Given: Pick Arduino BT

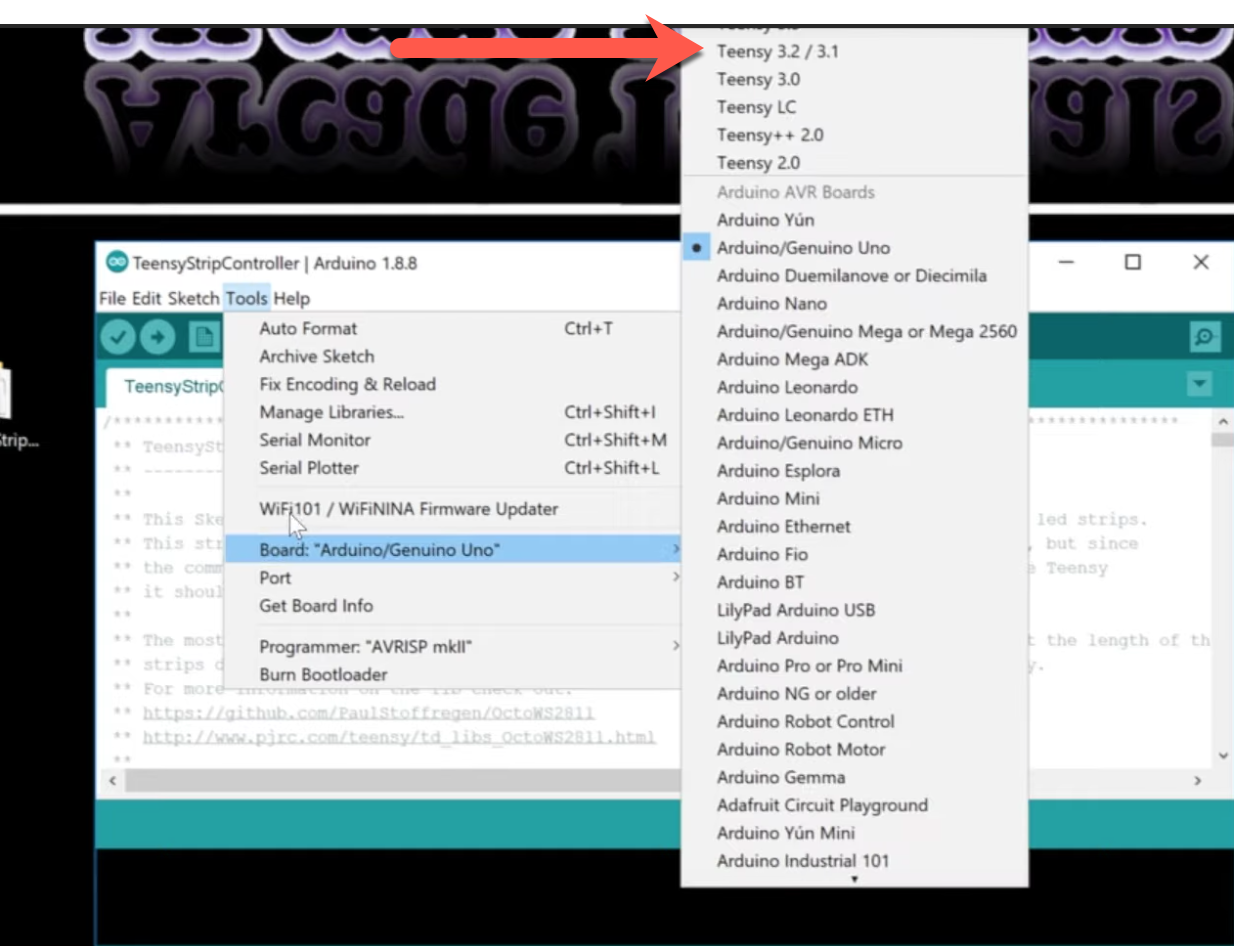Looking at the screenshot, I should tap(855, 583).
